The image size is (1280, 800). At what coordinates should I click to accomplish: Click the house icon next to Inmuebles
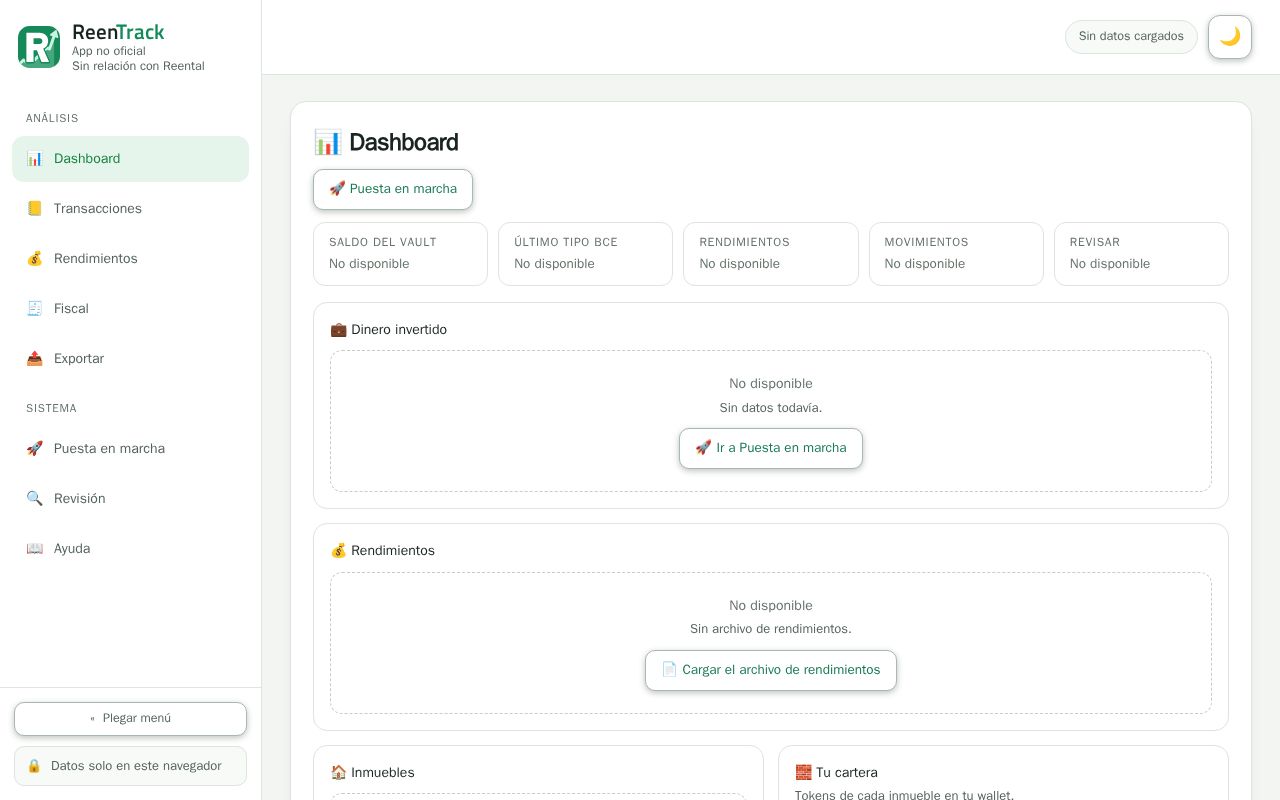coord(338,773)
